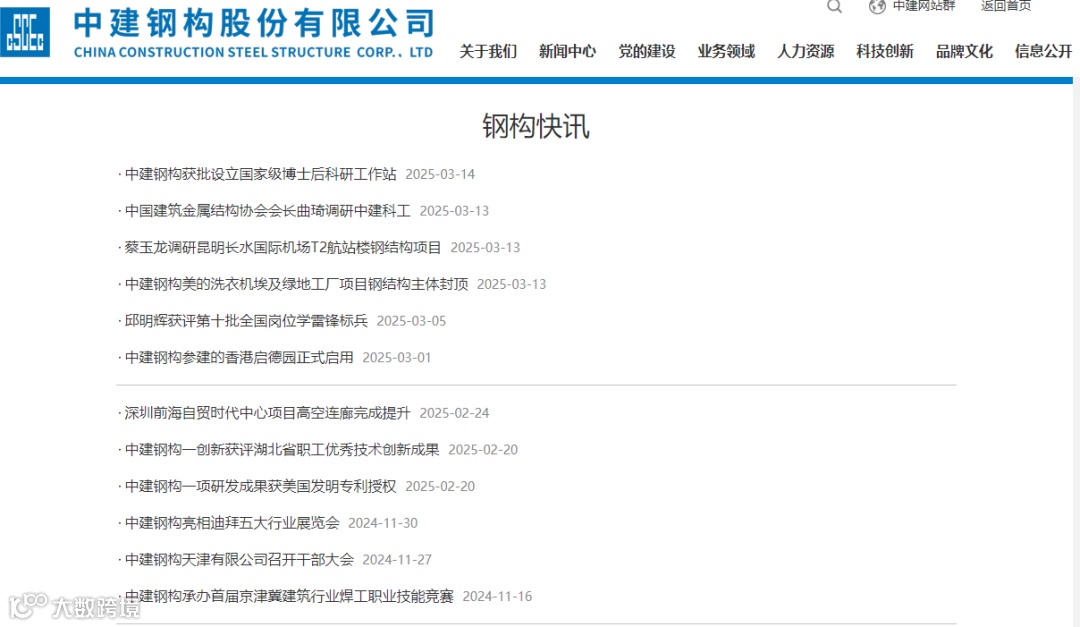The width and height of the screenshot is (1080, 627).
Task: Open news on 国家级博士后科研工作站
Action: (x=260, y=174)
